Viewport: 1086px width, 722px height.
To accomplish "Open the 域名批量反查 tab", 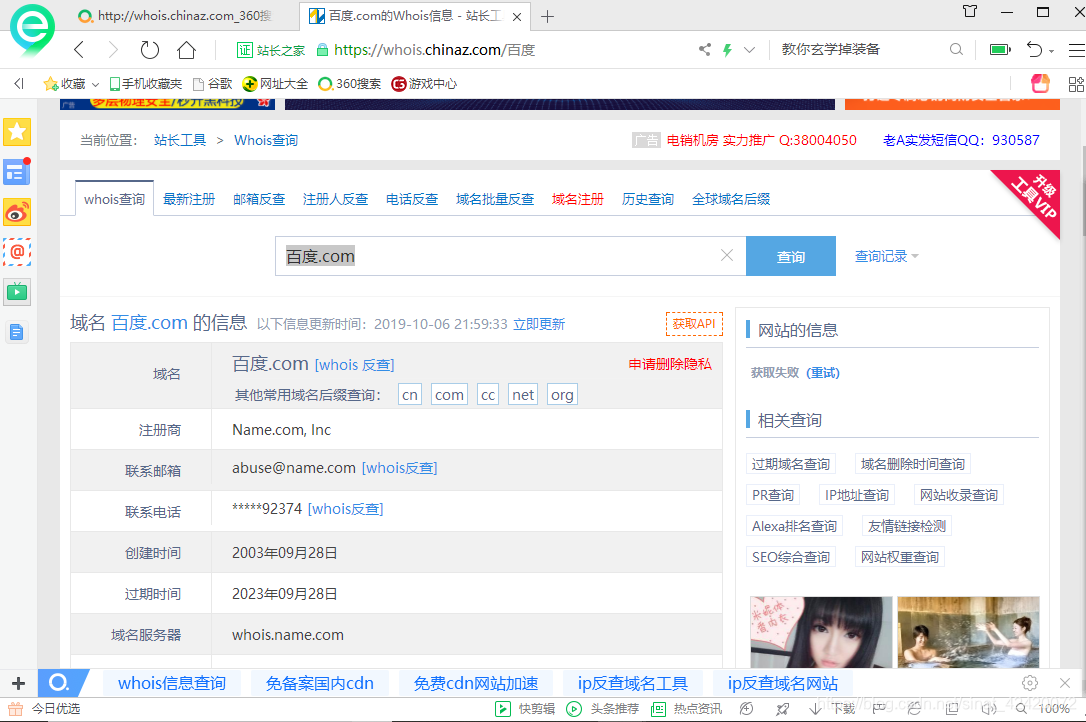I will click(495, 199).
